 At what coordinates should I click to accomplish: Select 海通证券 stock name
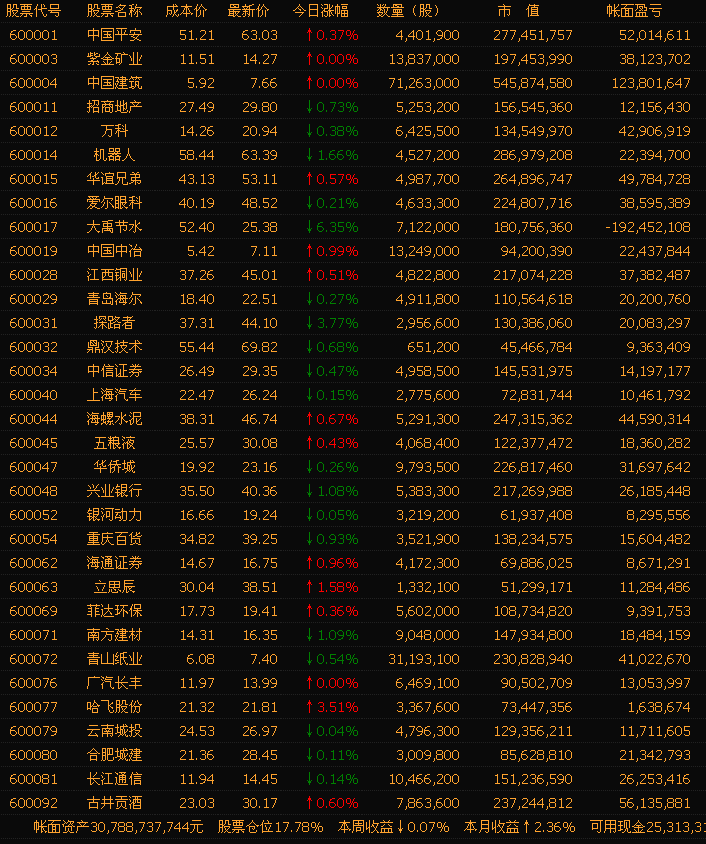(115, 563)
